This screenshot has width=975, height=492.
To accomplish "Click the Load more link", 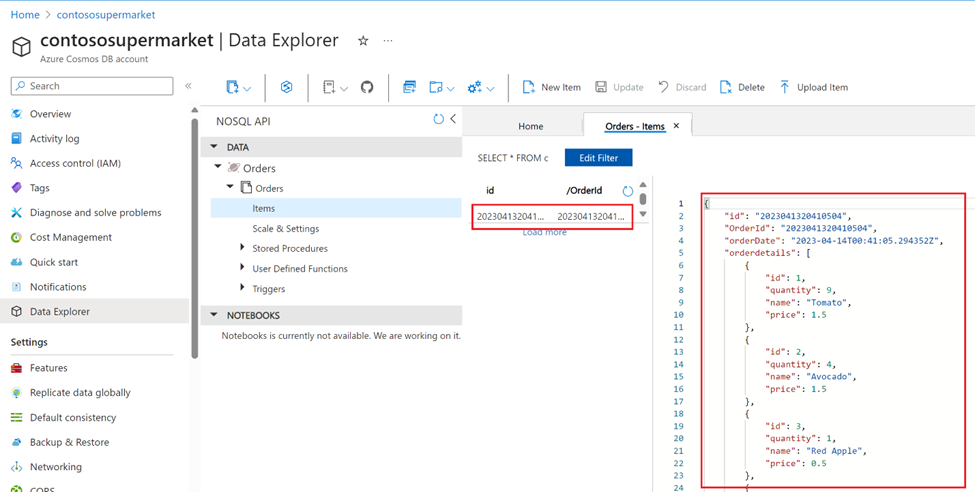I will pyautogui.click(x=544, y=232).
